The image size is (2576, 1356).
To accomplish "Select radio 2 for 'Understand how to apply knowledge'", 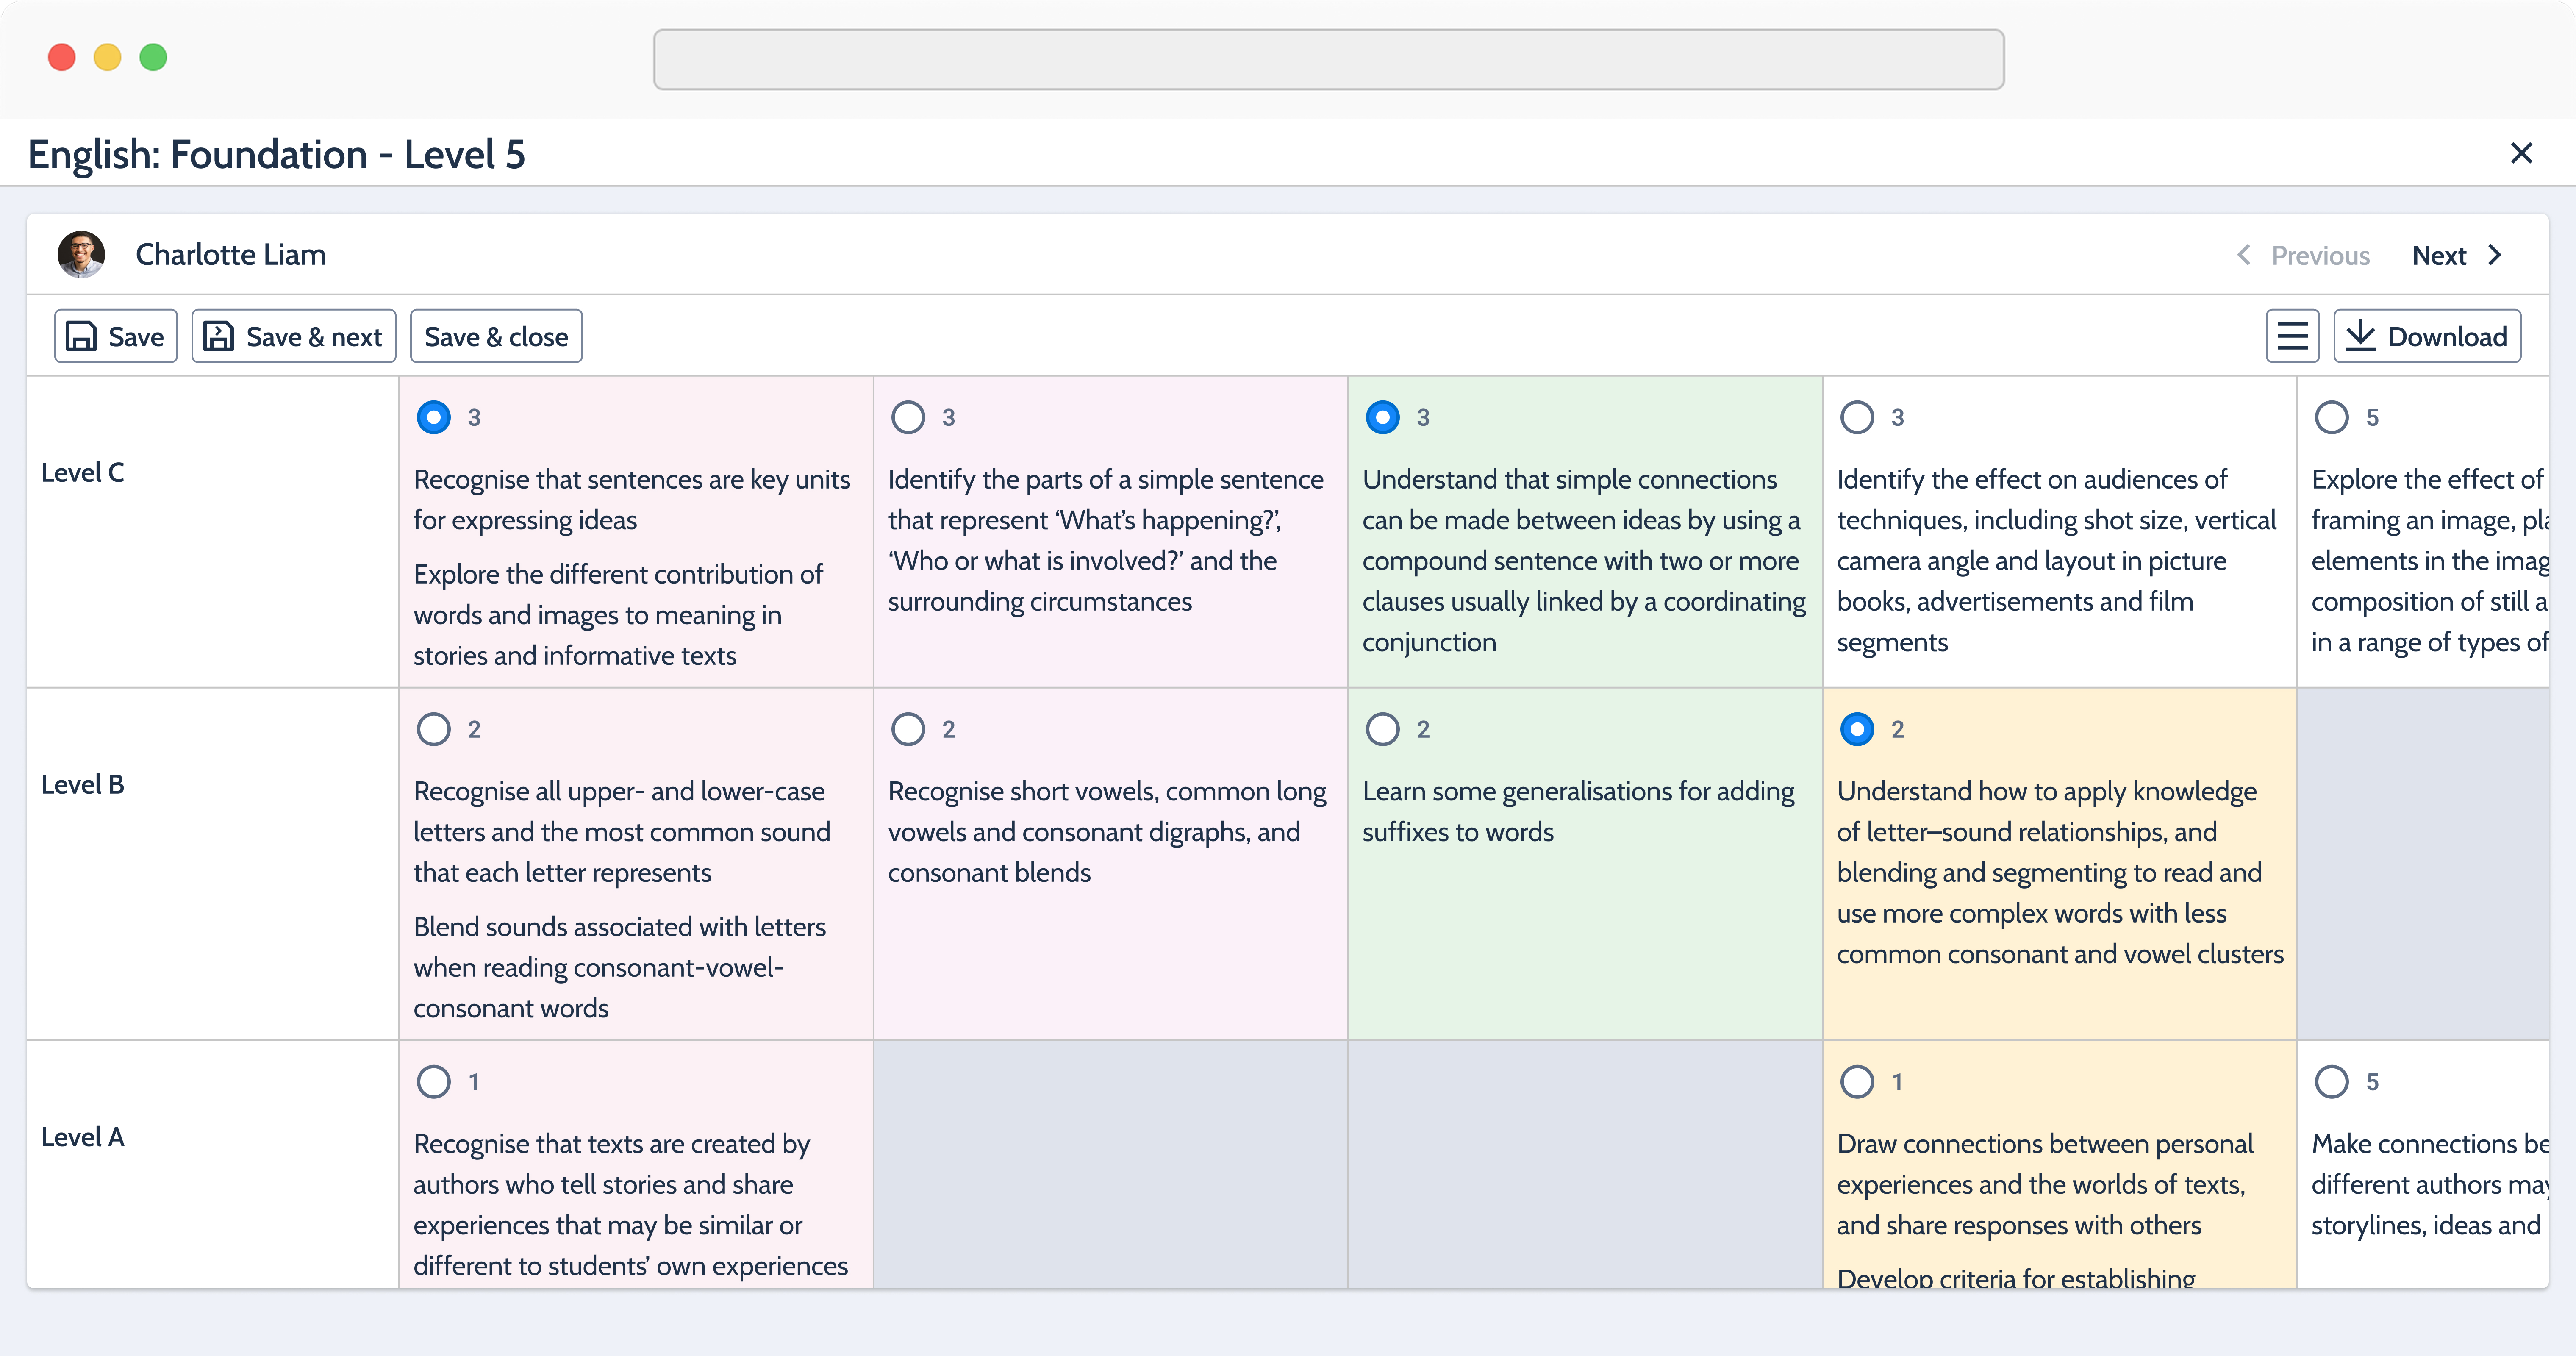I will point(1857,729).
